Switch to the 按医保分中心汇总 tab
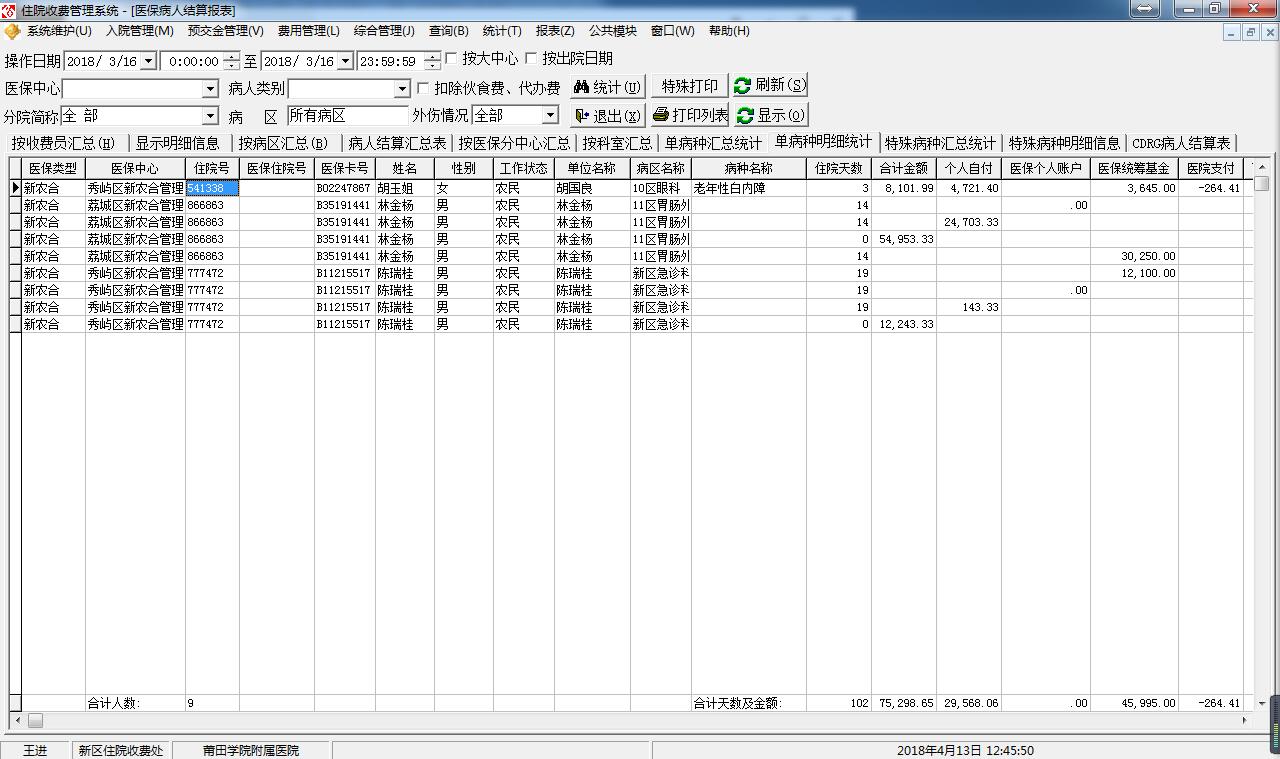This screenshot has width=1280, height=759. (515, 143)
